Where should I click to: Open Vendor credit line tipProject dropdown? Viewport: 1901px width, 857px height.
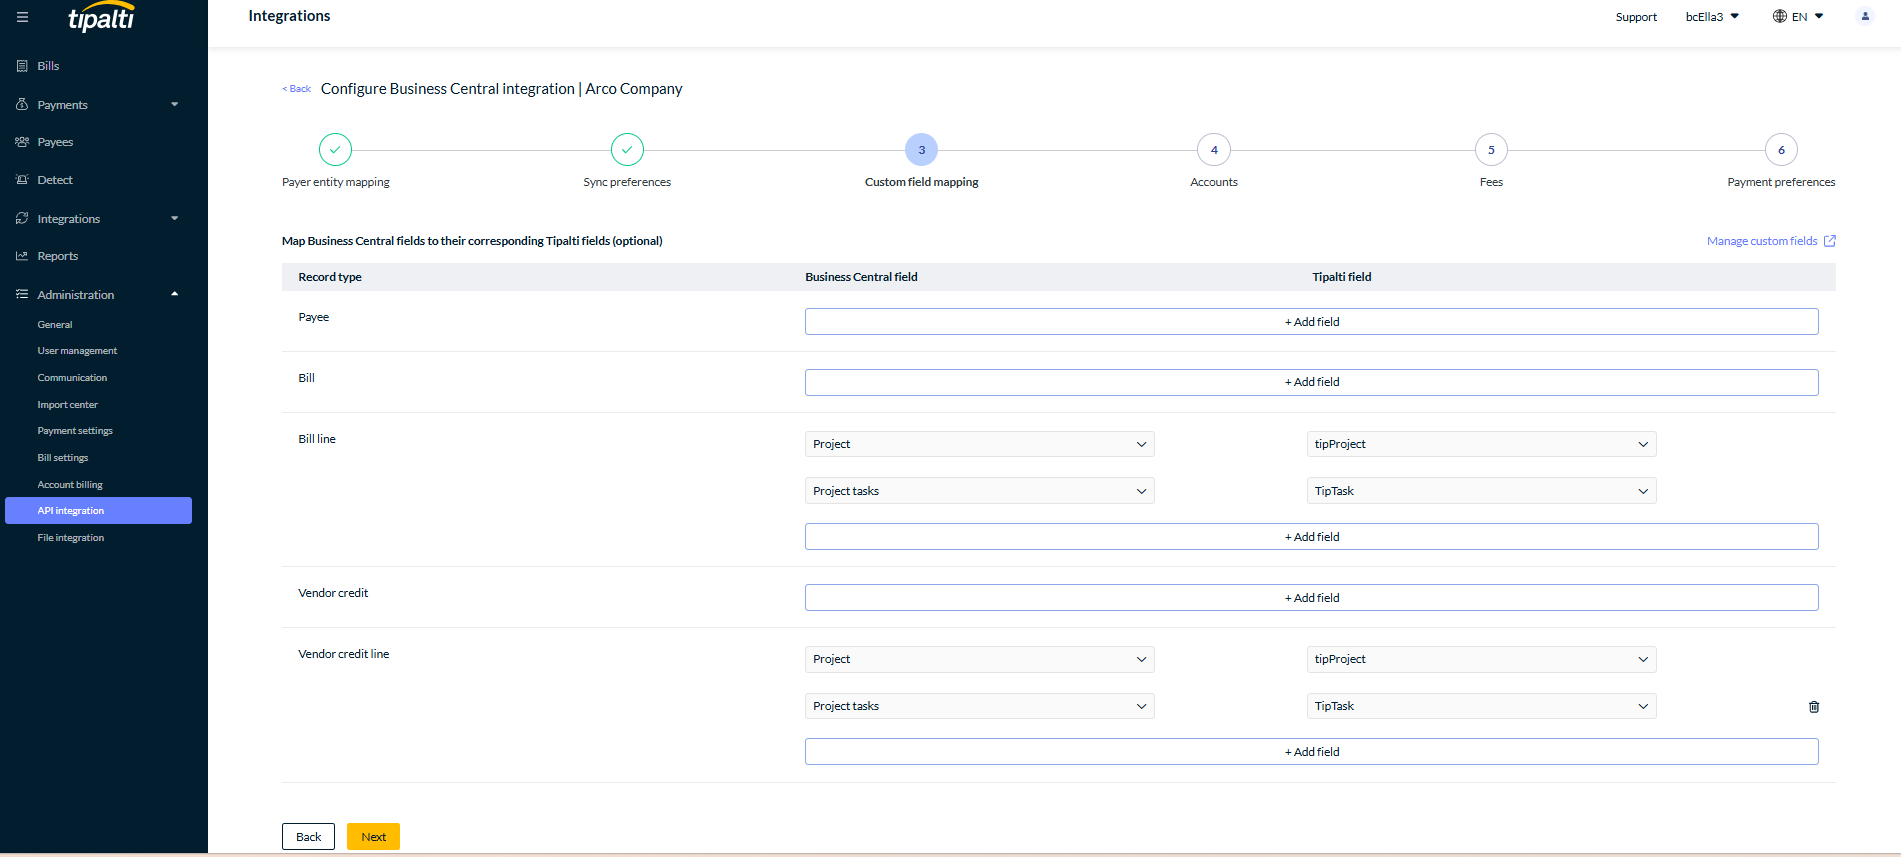1481,659
